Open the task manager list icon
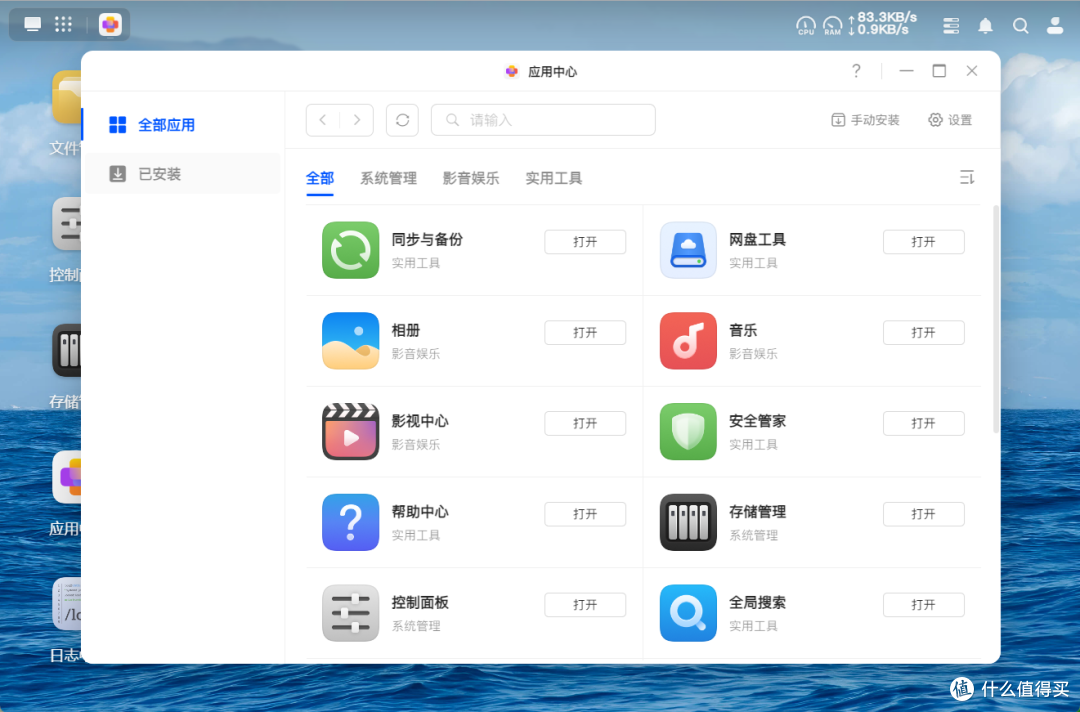Viewport: 1080px width, 712px height. click(951, 26)
